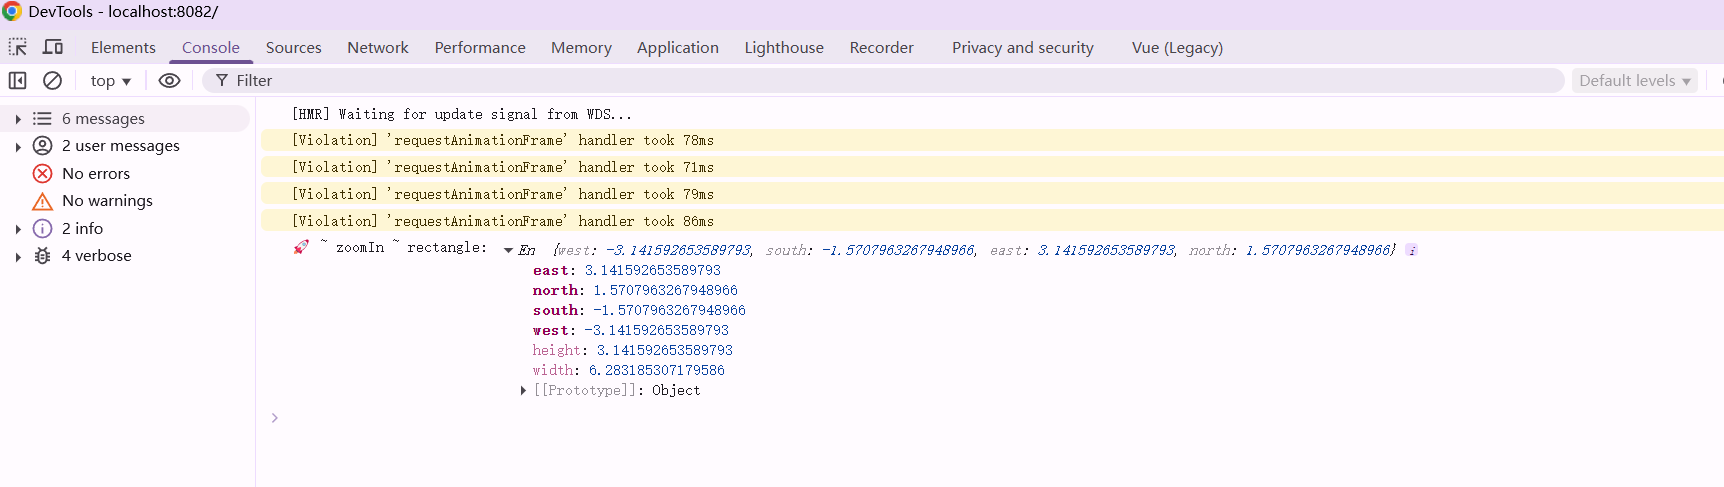Collapse the logged rectangle object
This screenshot has width=1724, height=487.
pos(508,250)
